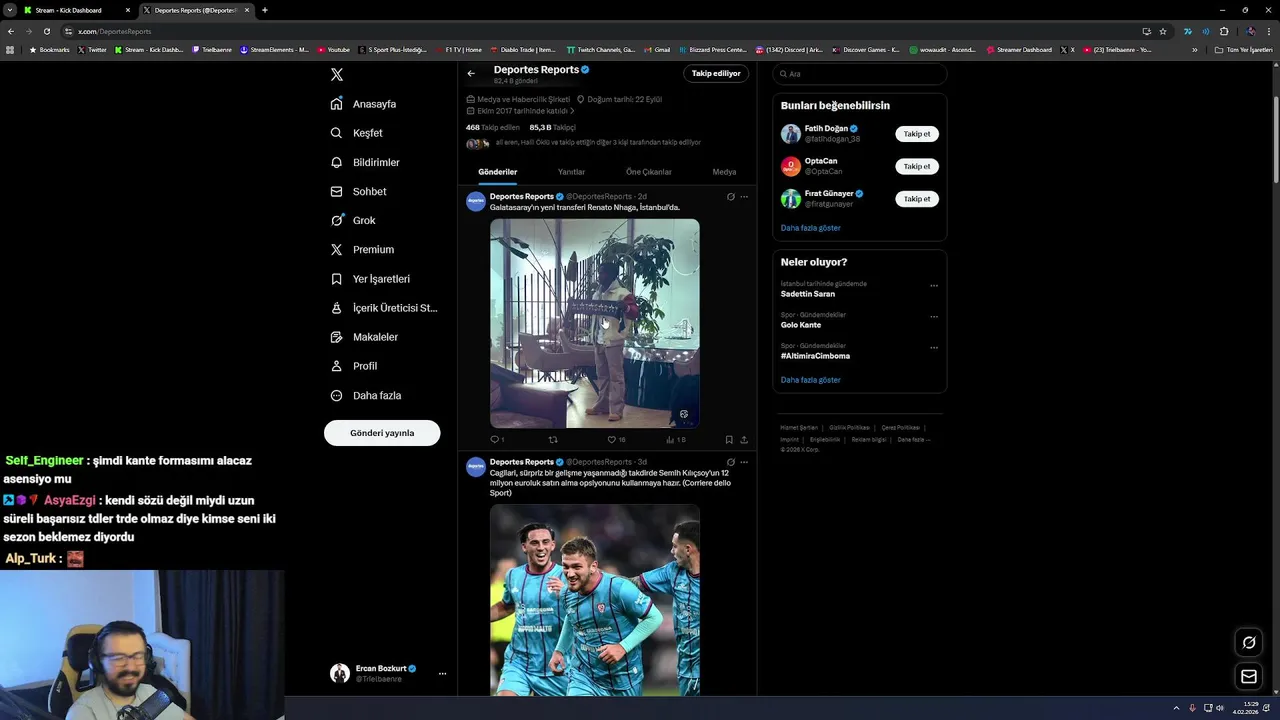This screenshot has height=720, width=1280.
Task: Click the Ara search field
Action: (860, 74)
